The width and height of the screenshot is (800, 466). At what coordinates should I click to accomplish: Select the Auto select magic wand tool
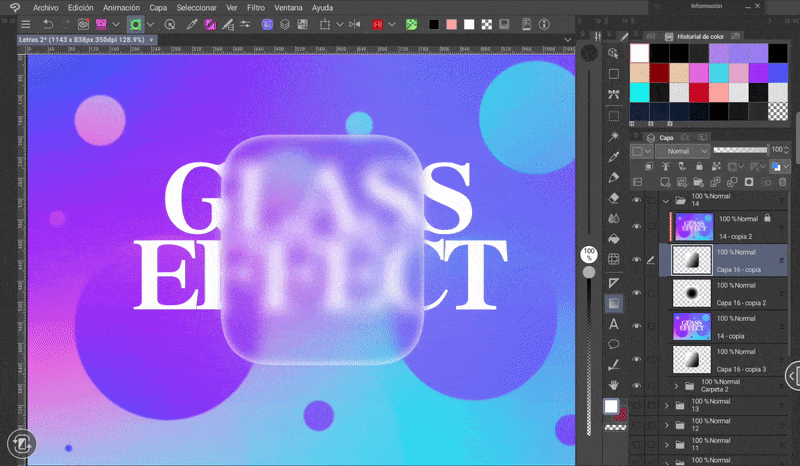[x=614, y=136]
